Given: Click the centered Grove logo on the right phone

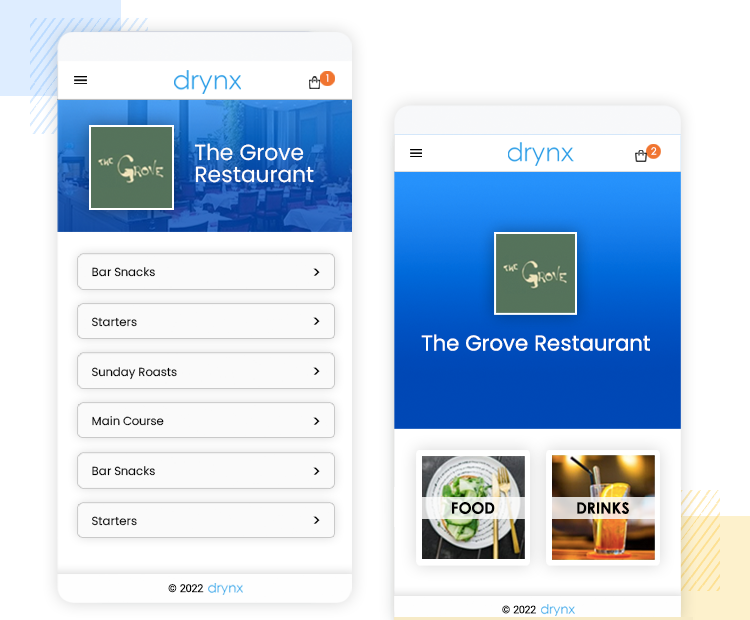Looking at the screenshot, I should click(535, 273).
